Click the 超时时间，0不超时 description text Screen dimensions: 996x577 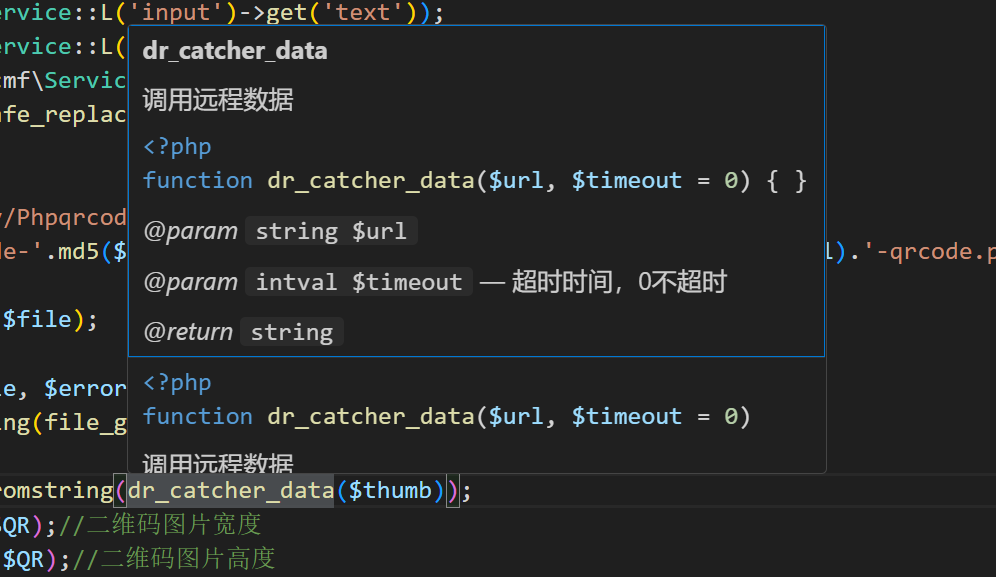[x=618, y=283]
